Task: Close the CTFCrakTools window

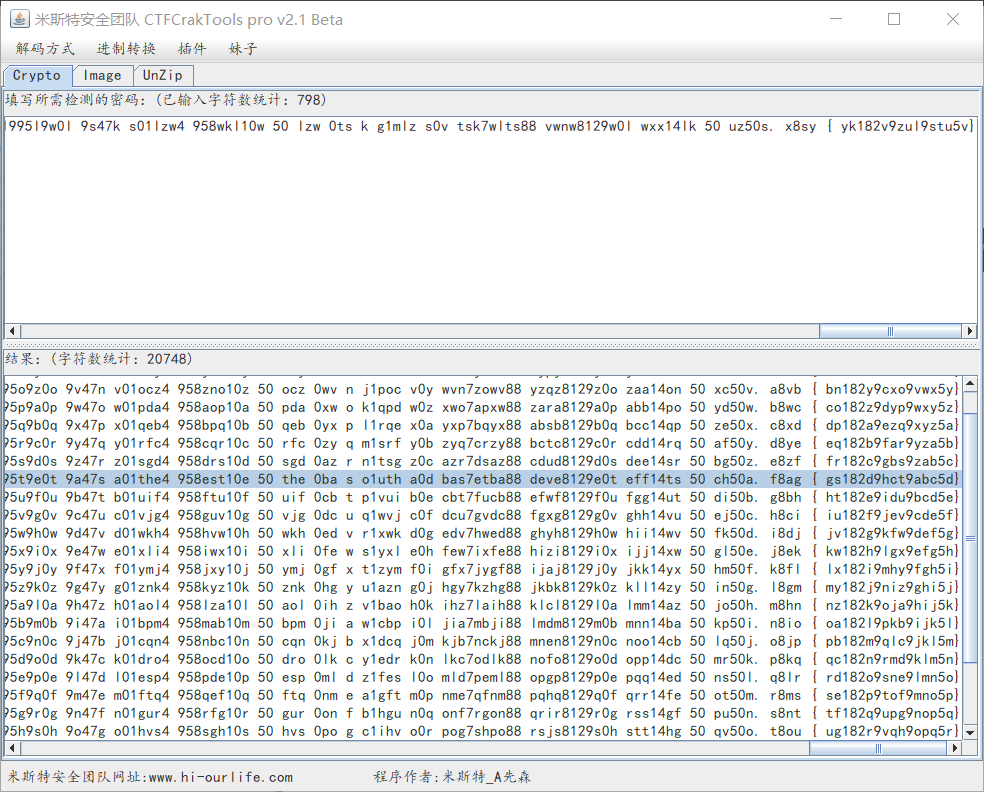Action: [x=953, y=19]
